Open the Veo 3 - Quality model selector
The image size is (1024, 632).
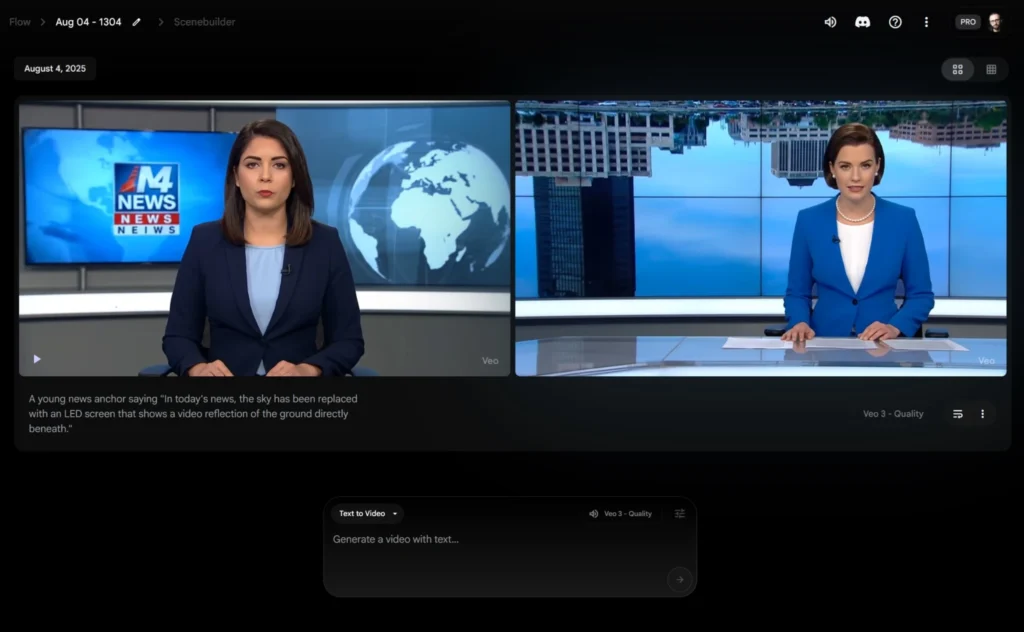coord(620,514)
